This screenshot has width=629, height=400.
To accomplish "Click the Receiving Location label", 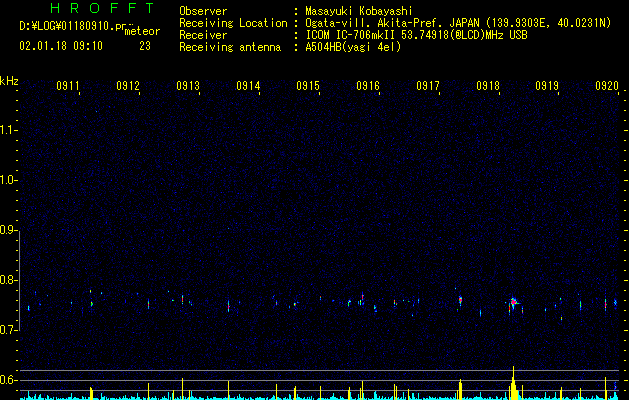I will (233, 23).
